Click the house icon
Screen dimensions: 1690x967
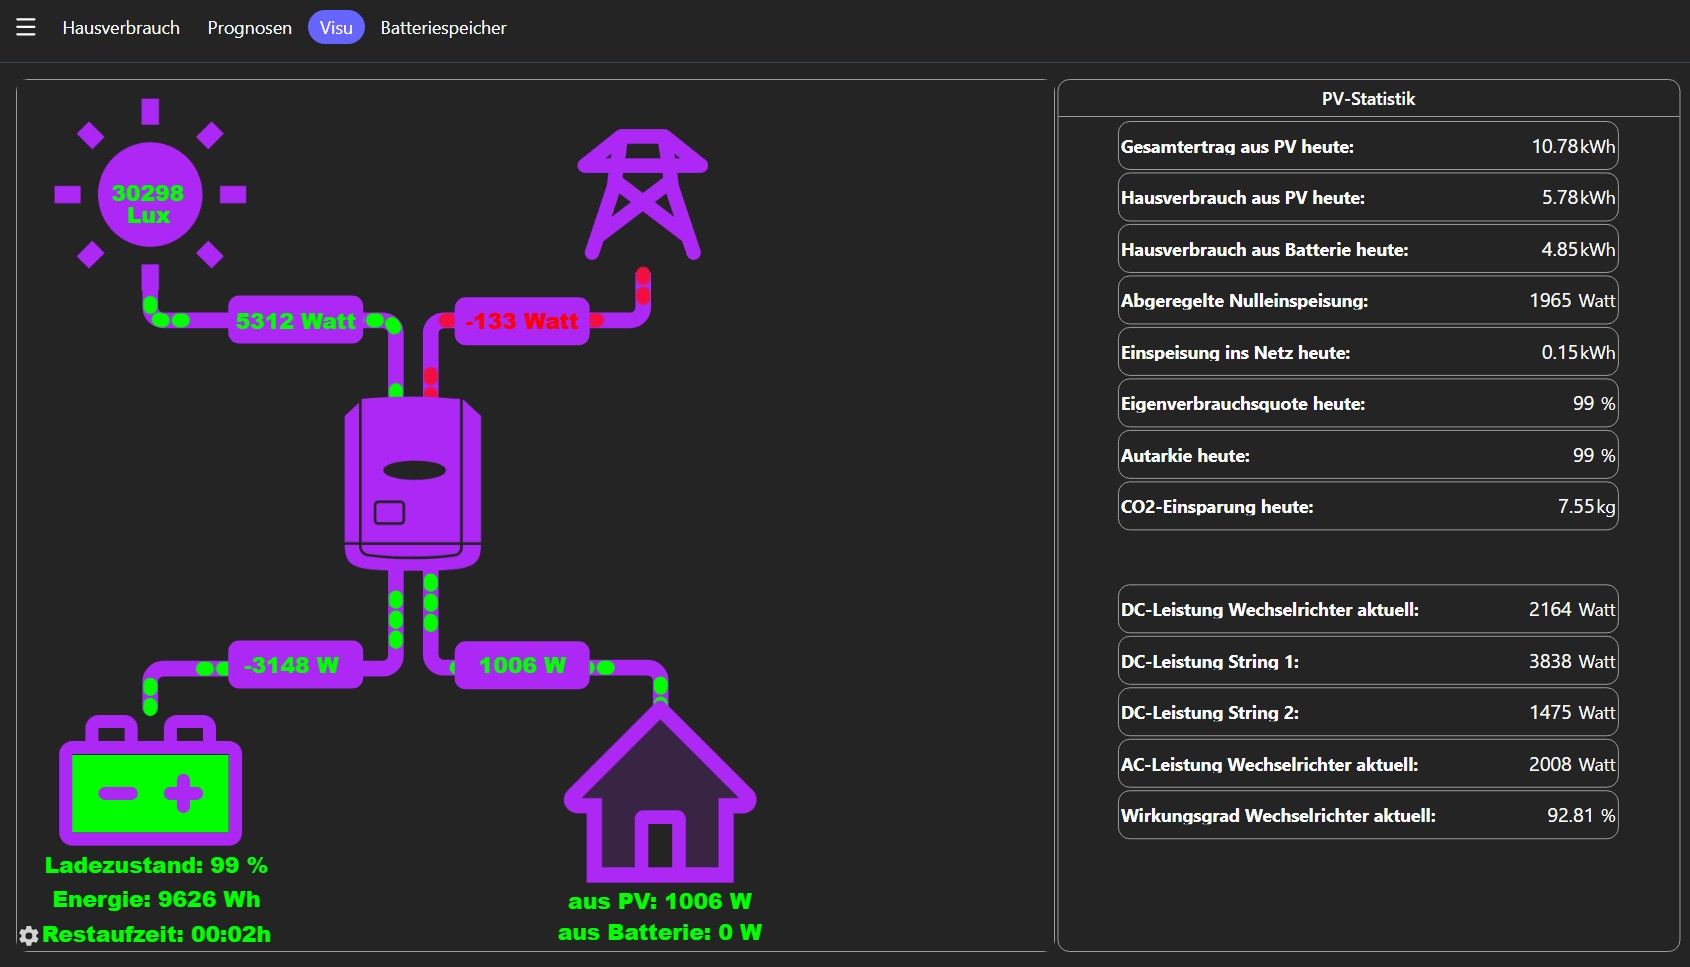tap(660, 793)
